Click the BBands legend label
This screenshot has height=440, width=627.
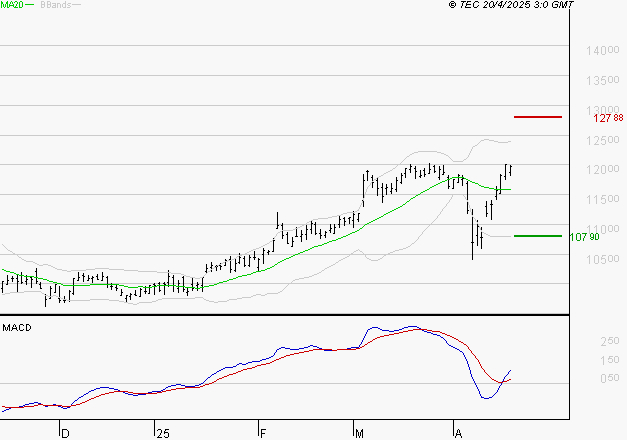[56, 5]
